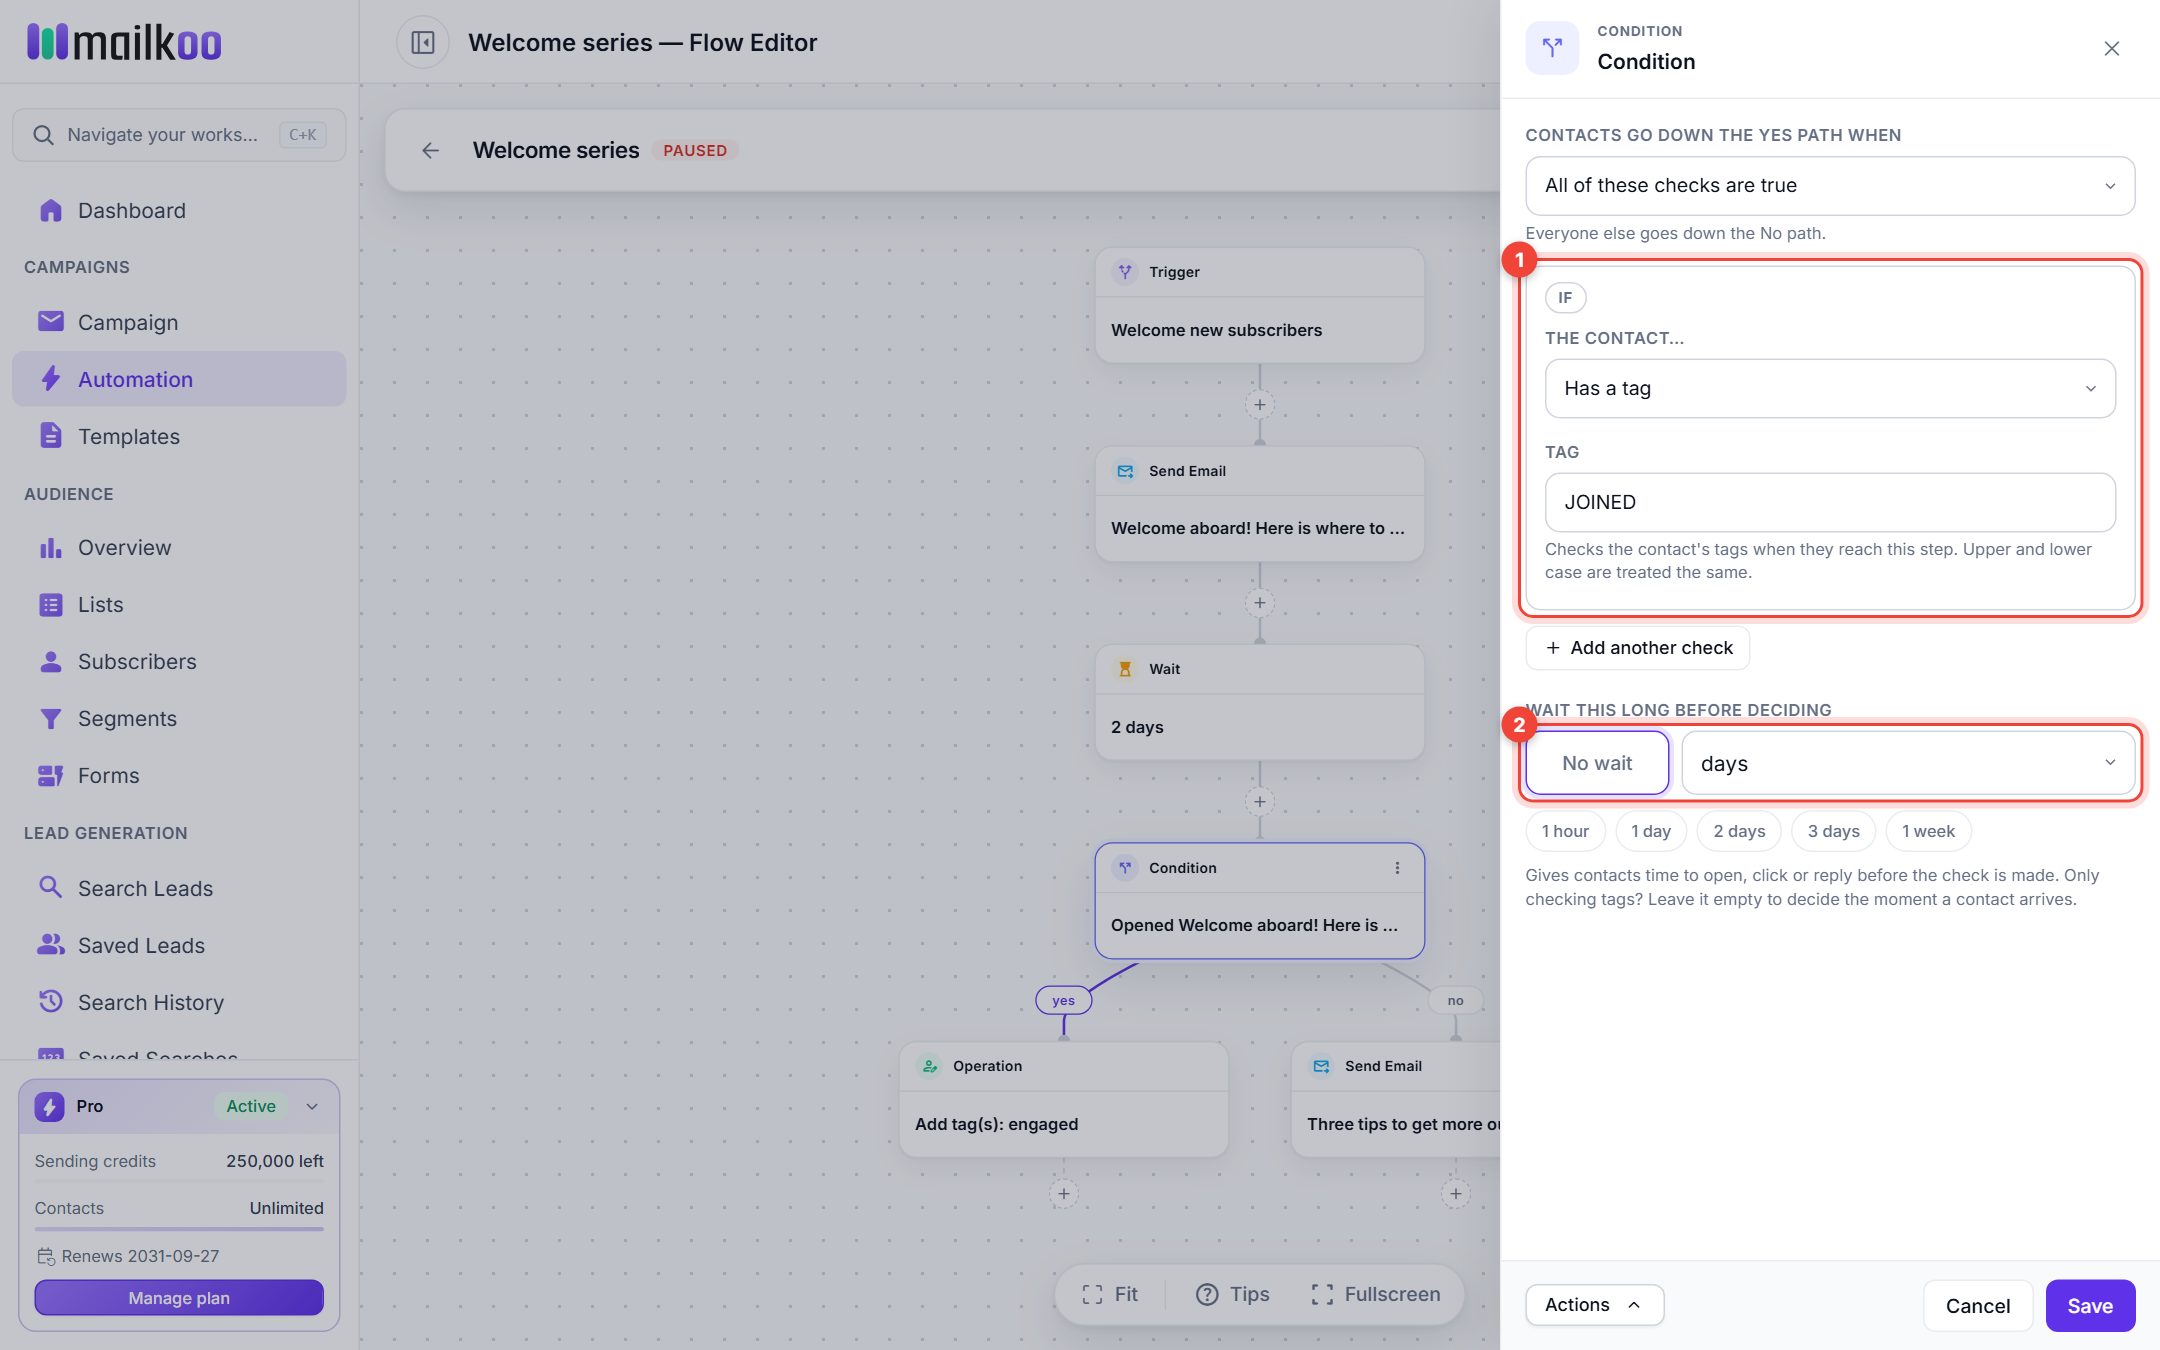The image size is (2160, 1350).
Task: Cancel the condition changes
Action: coord(1977,1306)
